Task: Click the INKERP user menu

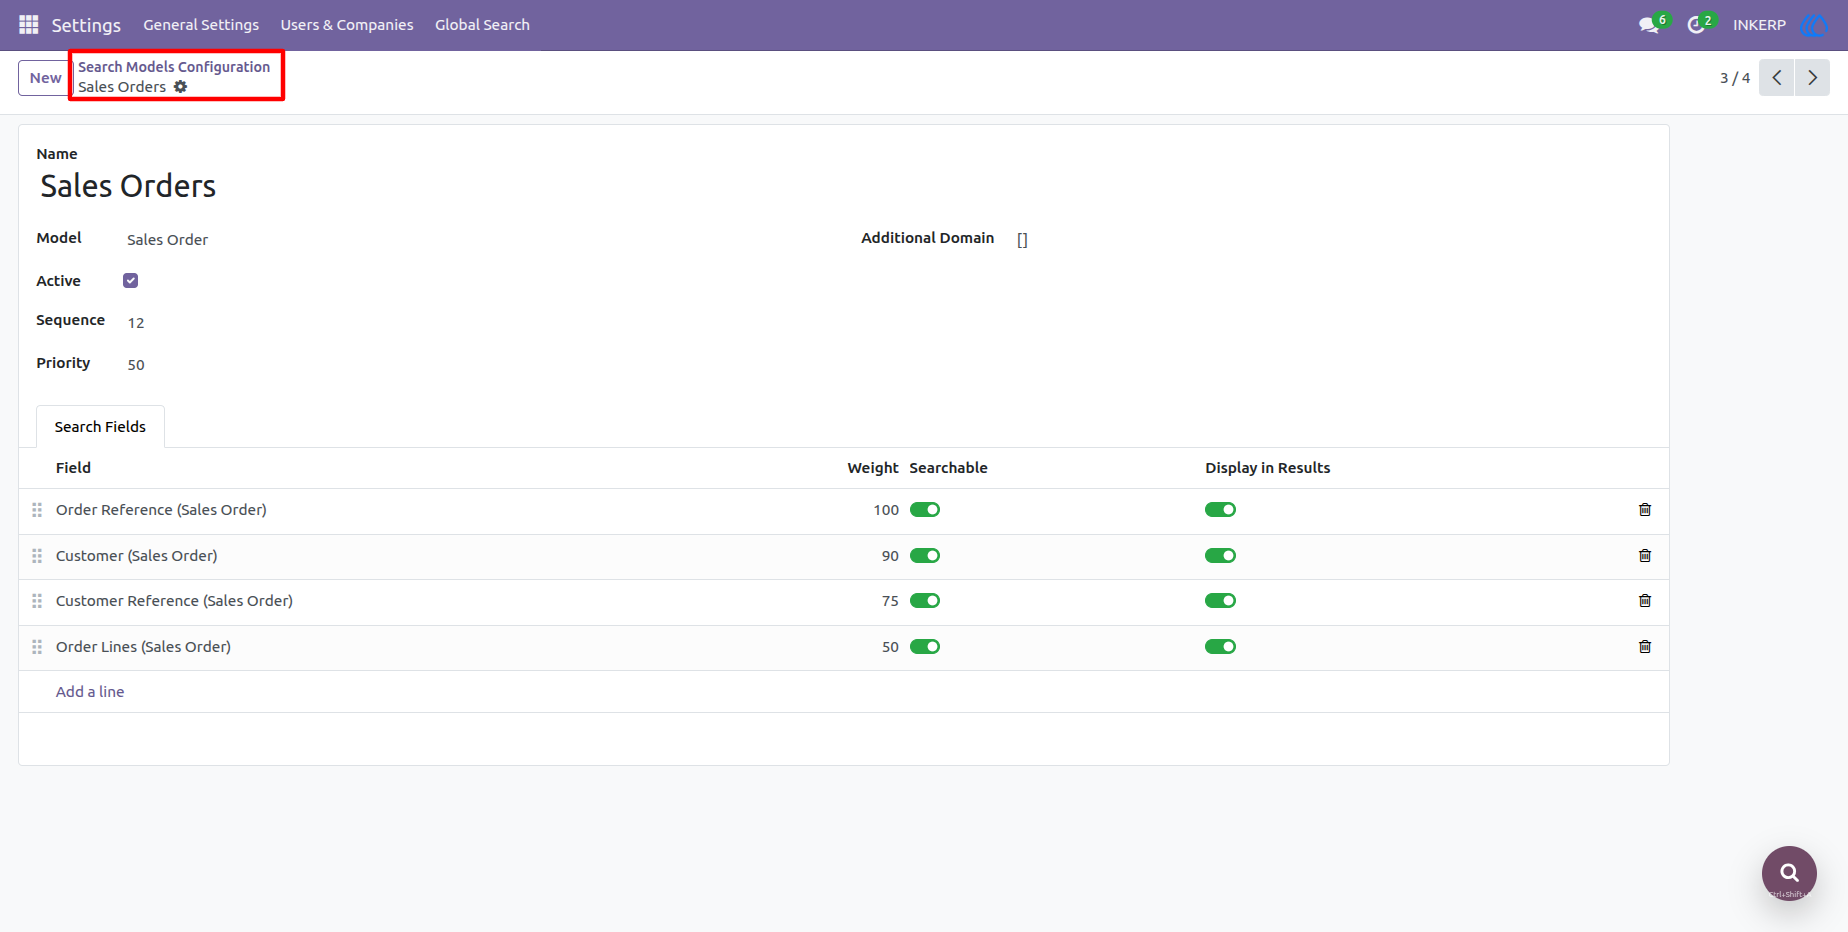Action: [1759, 25]
